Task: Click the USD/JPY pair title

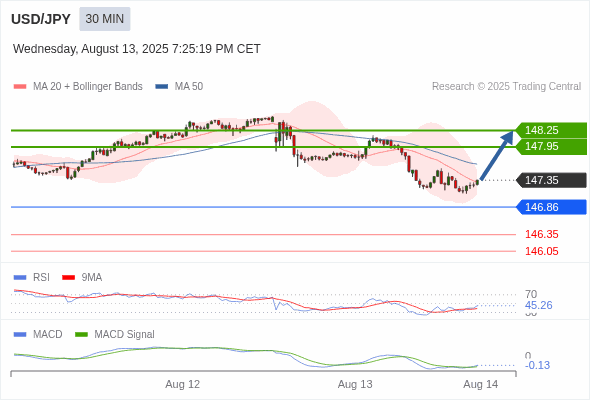Action: tap(41, 19)
